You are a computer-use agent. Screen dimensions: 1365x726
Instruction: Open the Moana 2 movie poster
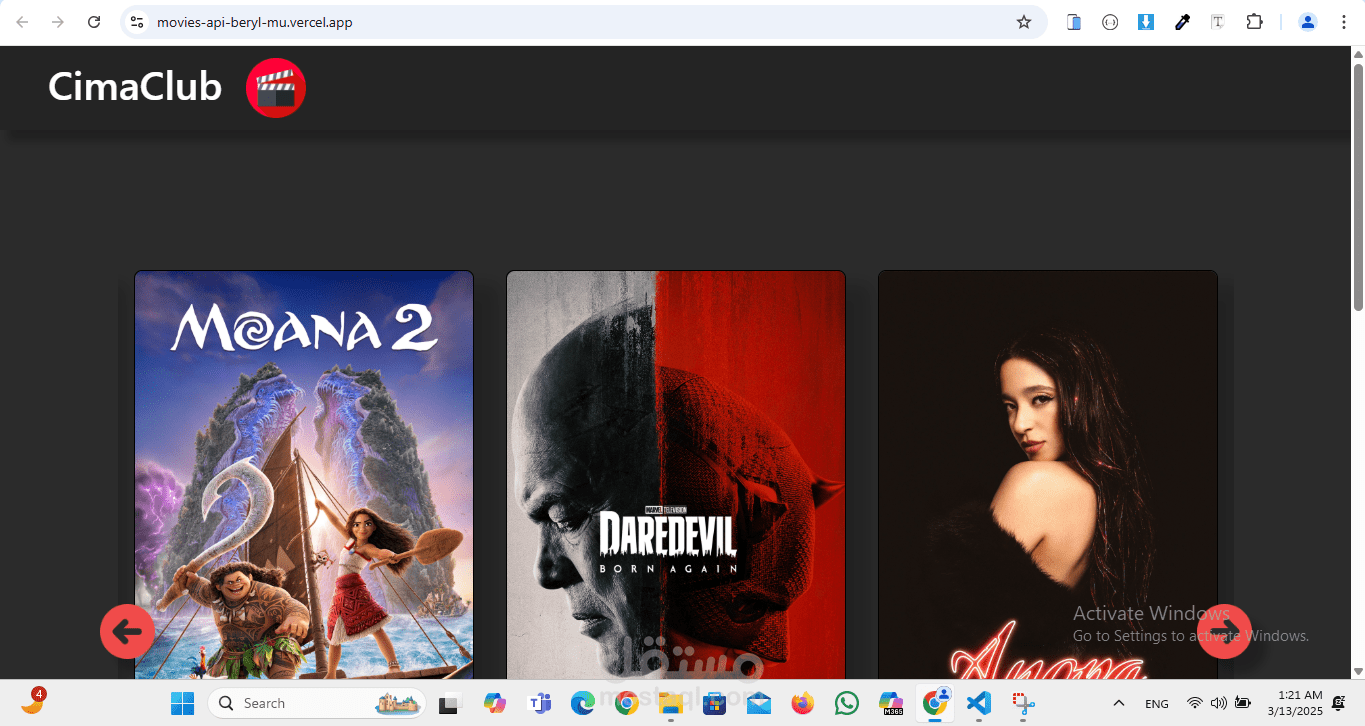304,475
